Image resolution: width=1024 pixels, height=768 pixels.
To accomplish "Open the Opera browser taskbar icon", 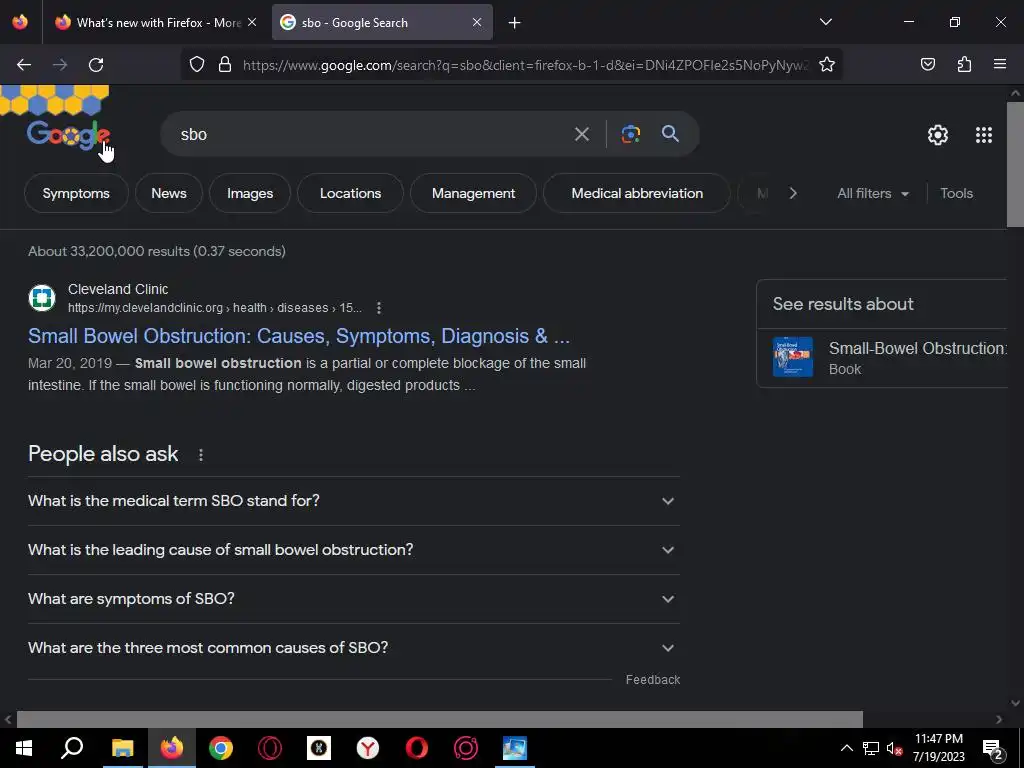I will pos(417,748).
